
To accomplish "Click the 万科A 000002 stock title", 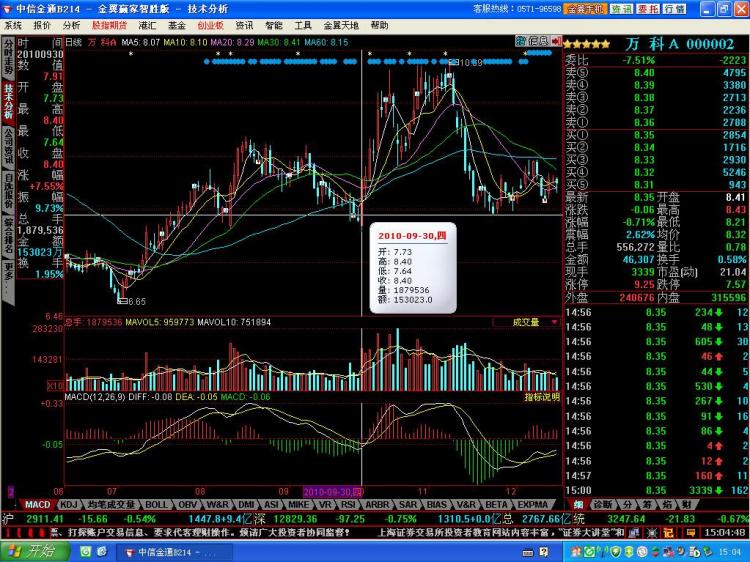I will point(680,44).
